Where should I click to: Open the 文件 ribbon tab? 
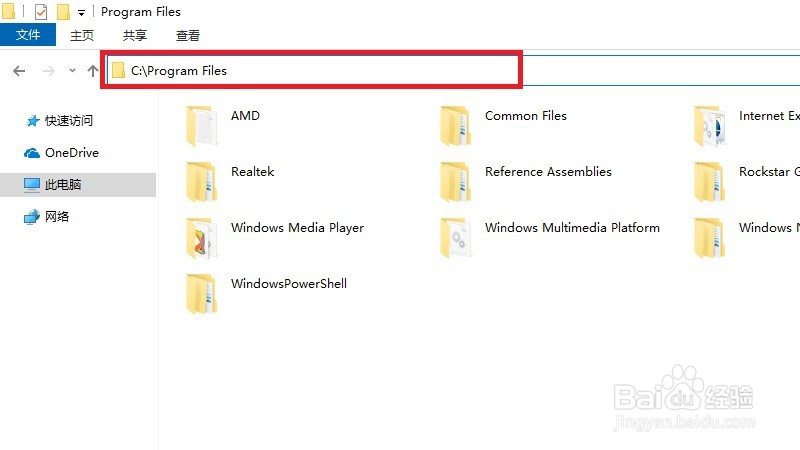point(28,35)
